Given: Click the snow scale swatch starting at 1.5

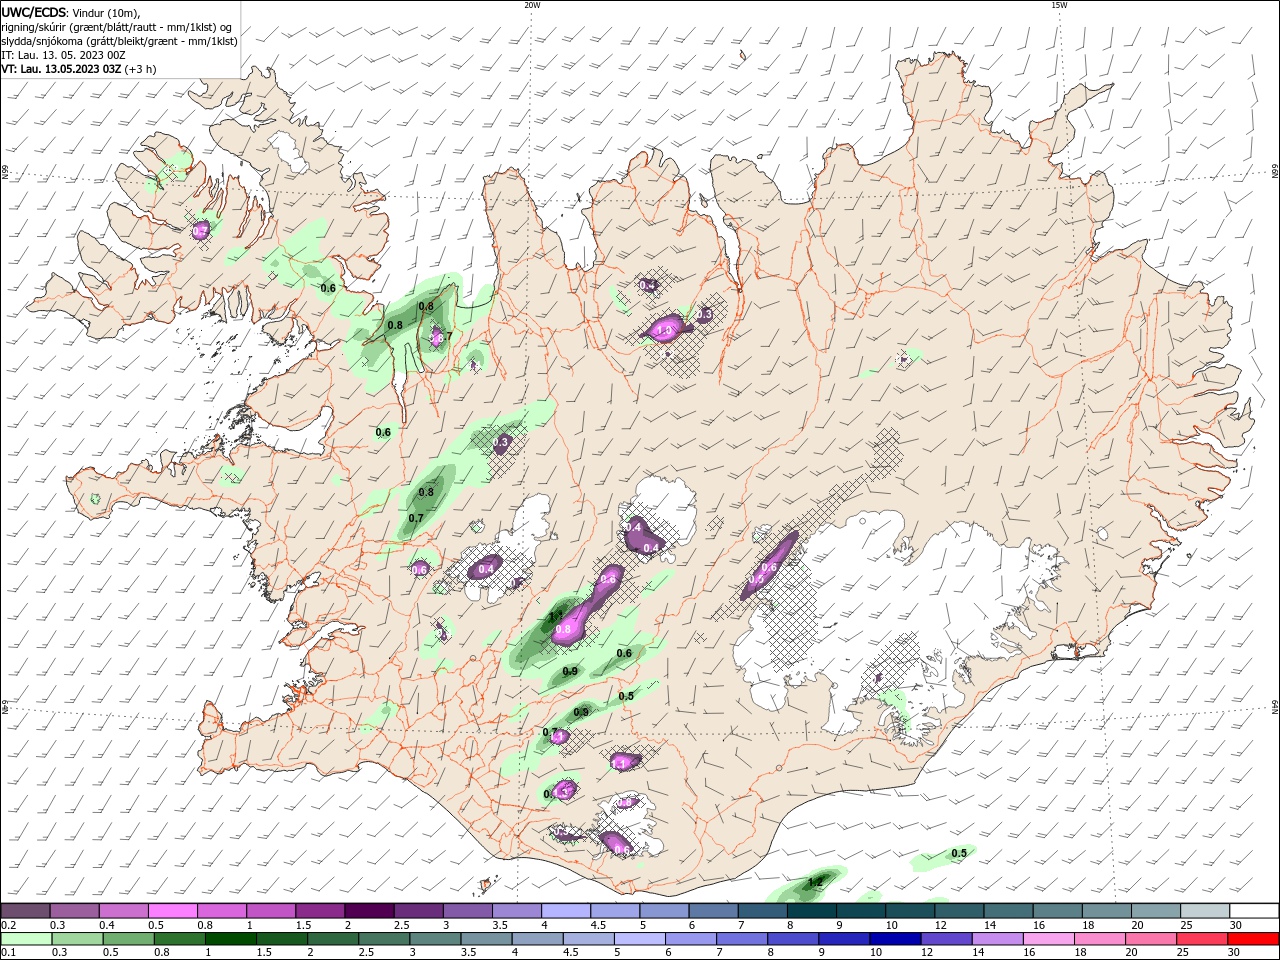Looking at the screenshot, I should click(x=320, y=911).
